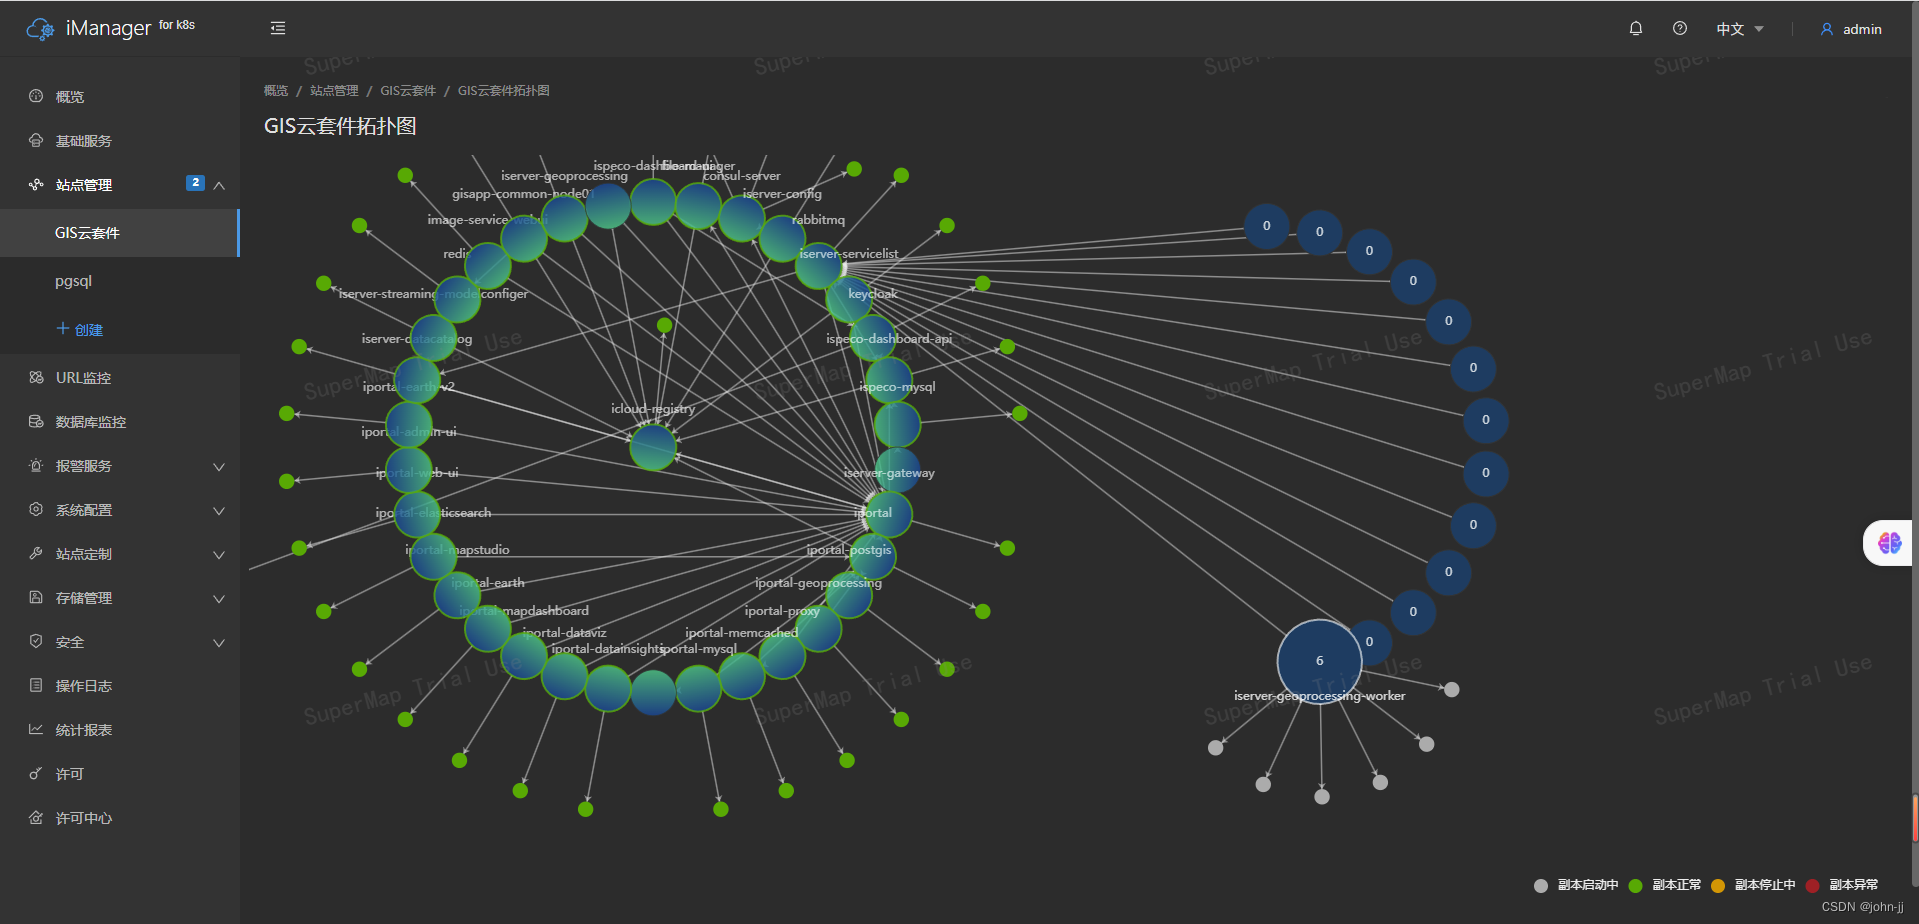The image size is (1919, 924).
Task: Click the plus icon beside 创建
Action: (x=63, y=328)
